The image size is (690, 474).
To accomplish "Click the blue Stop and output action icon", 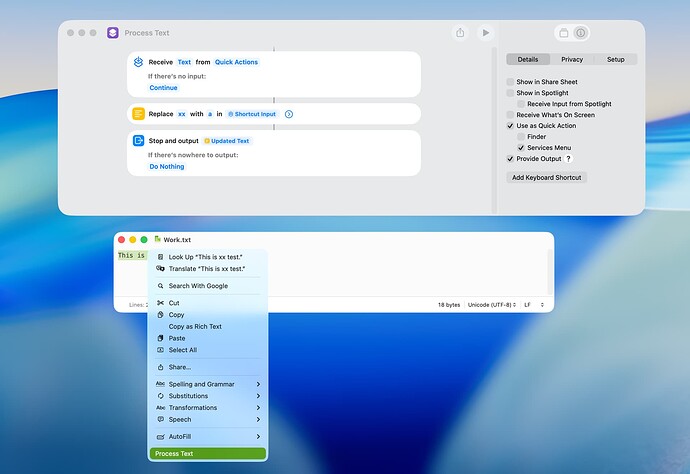I will (x=138, y=141).
